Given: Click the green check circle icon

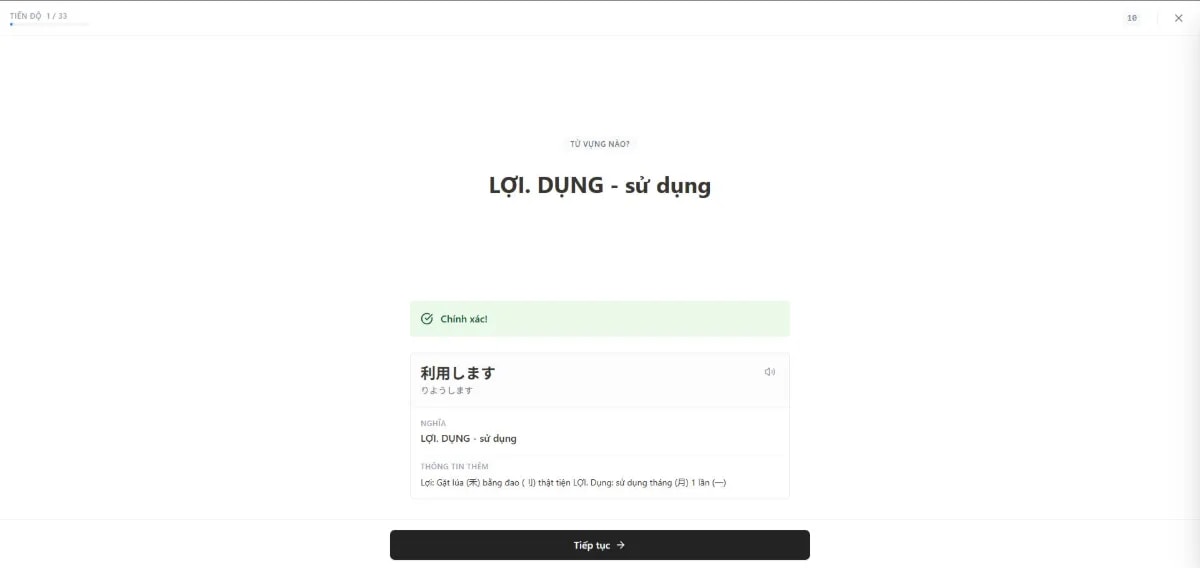Looking at the screenshot, I should [427, 319].
